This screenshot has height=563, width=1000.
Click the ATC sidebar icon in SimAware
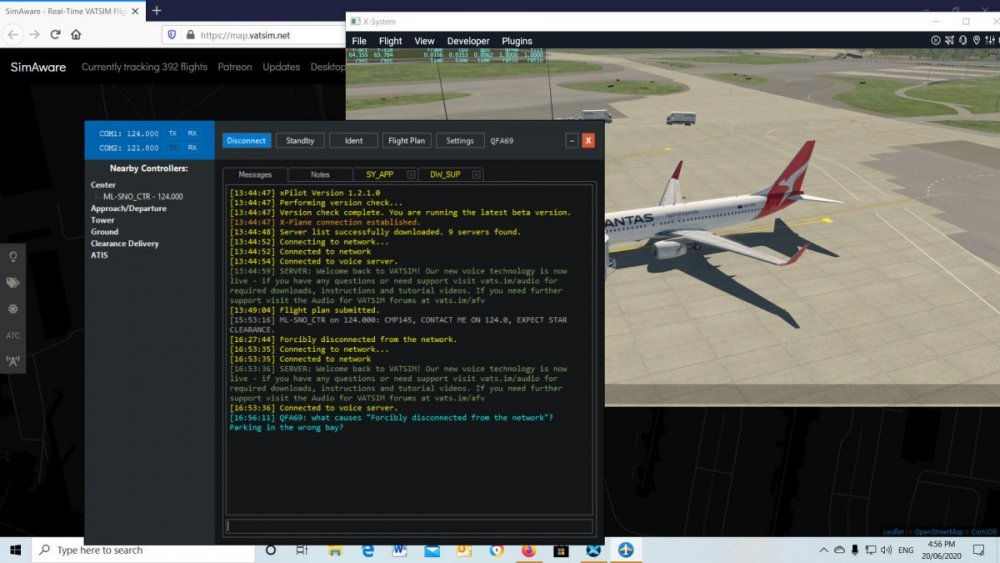tap(13, 335)
